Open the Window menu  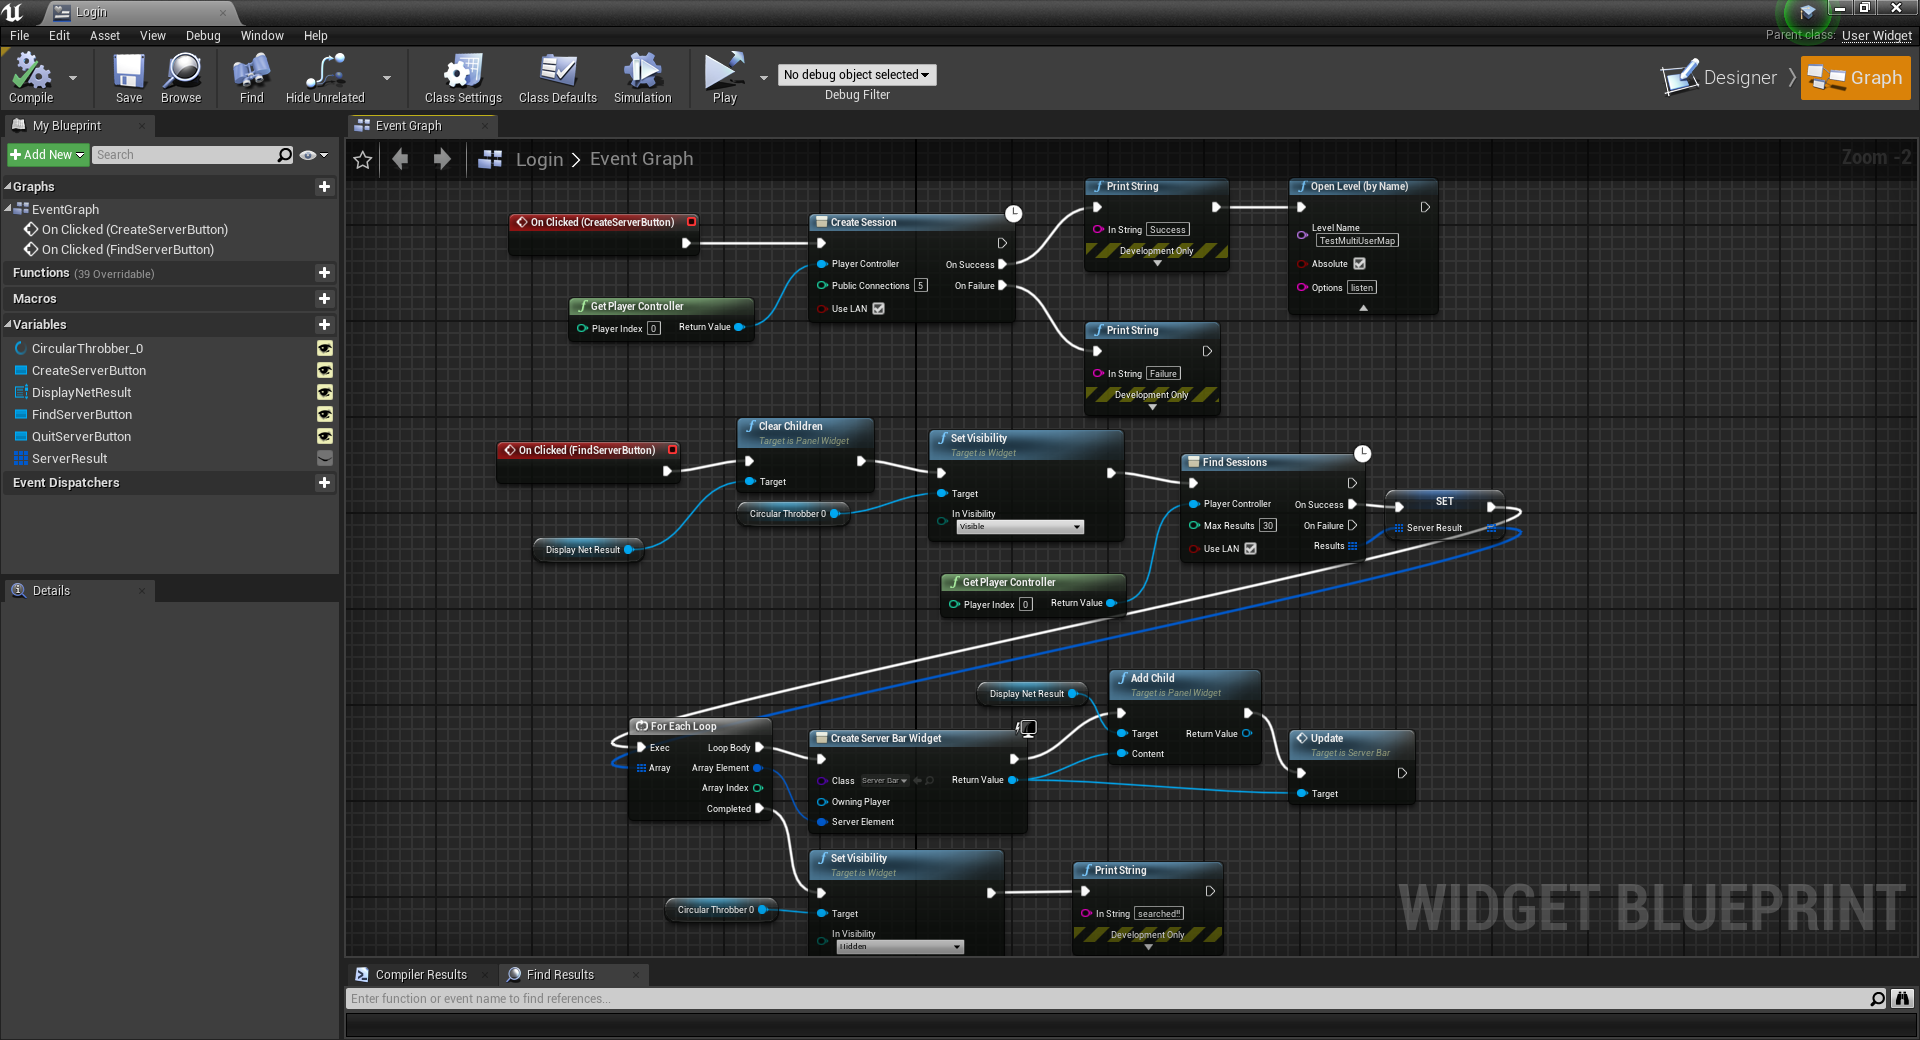[x=262, y=36]
